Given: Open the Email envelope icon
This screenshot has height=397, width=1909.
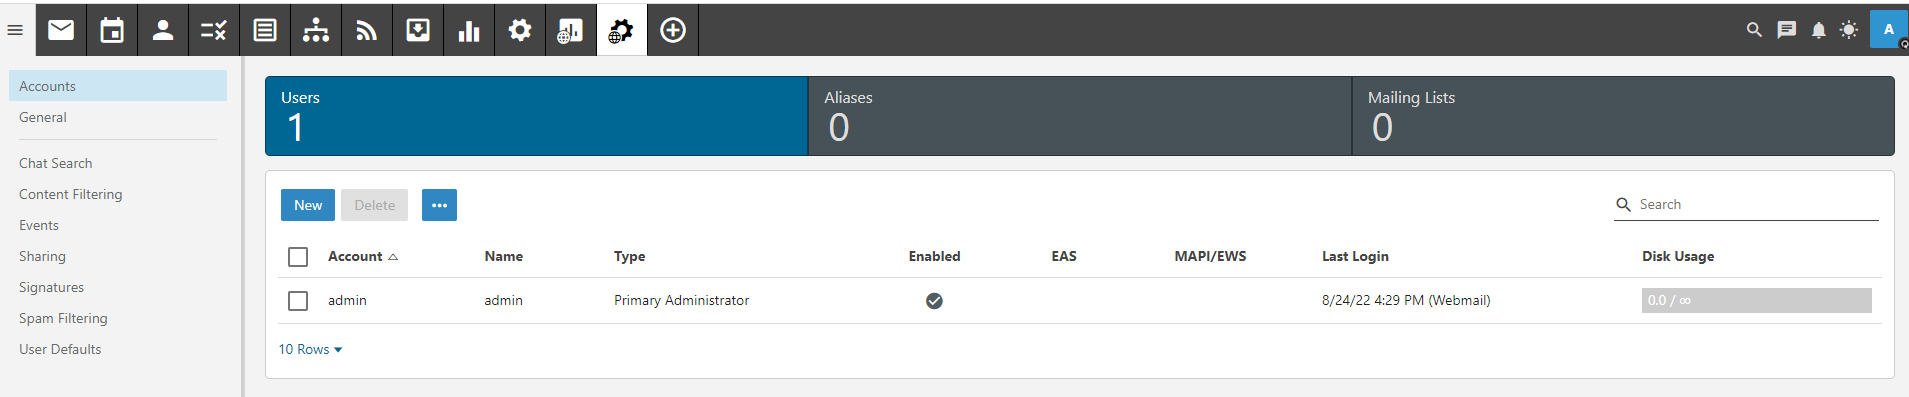Looking at the screenshot, I should (x=61, y=30).
